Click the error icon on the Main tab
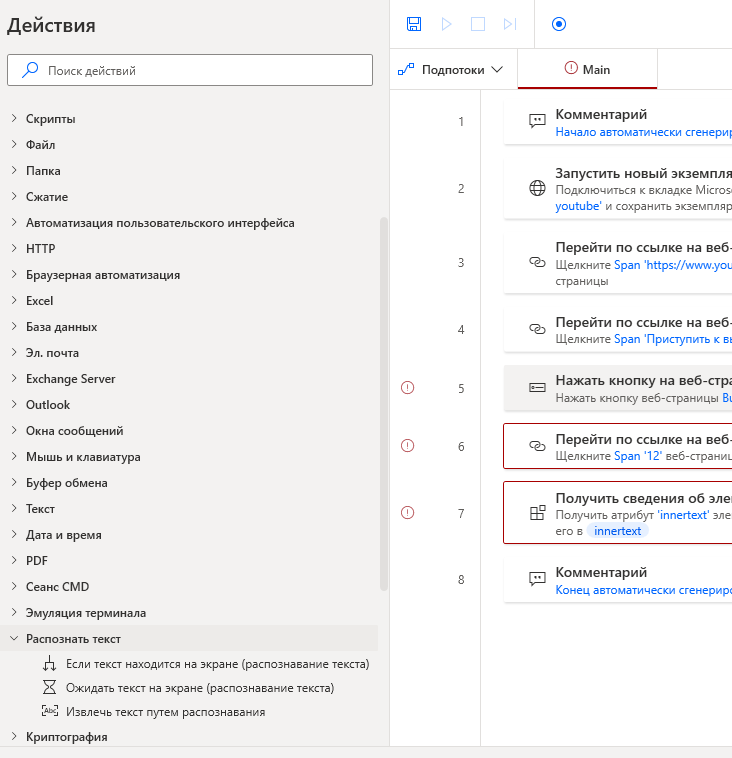The height and width of the screenshot is (758, 732). click(571, 69)
